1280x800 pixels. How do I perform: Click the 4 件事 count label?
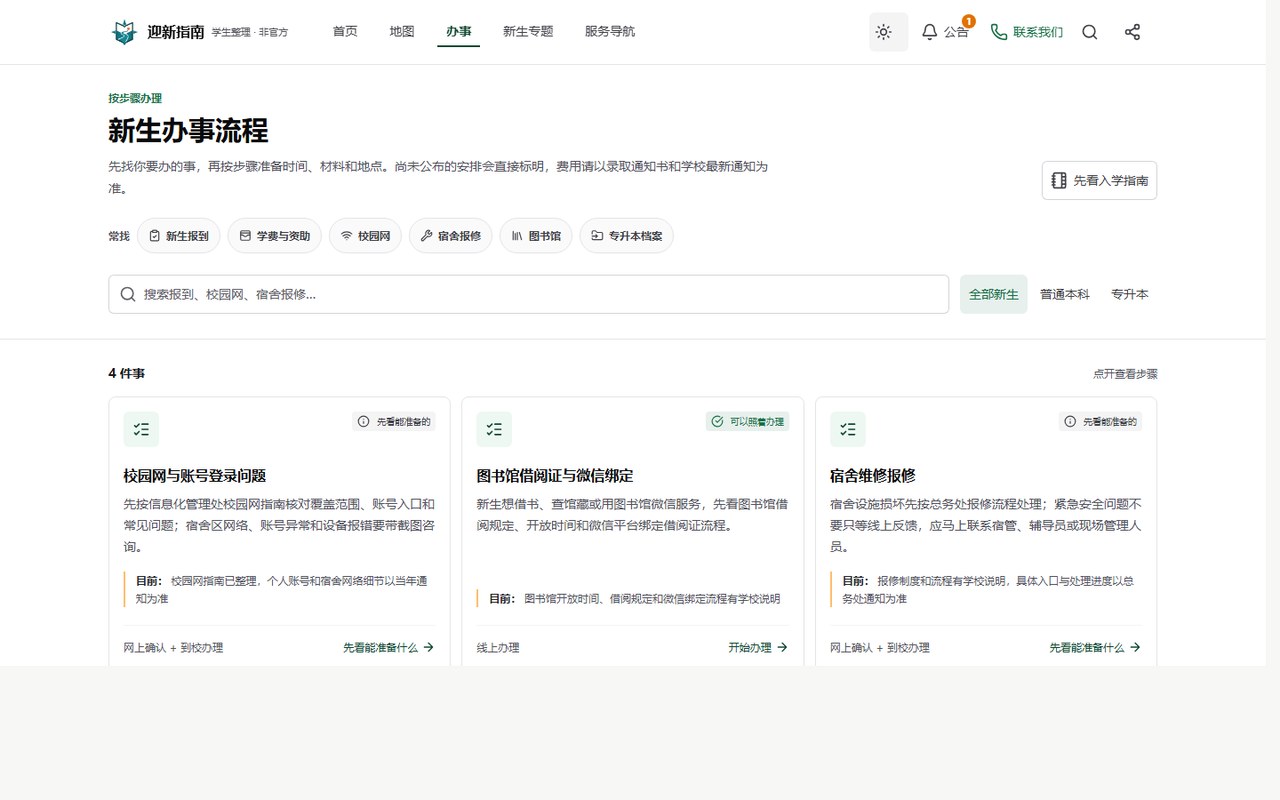point(127,374)
